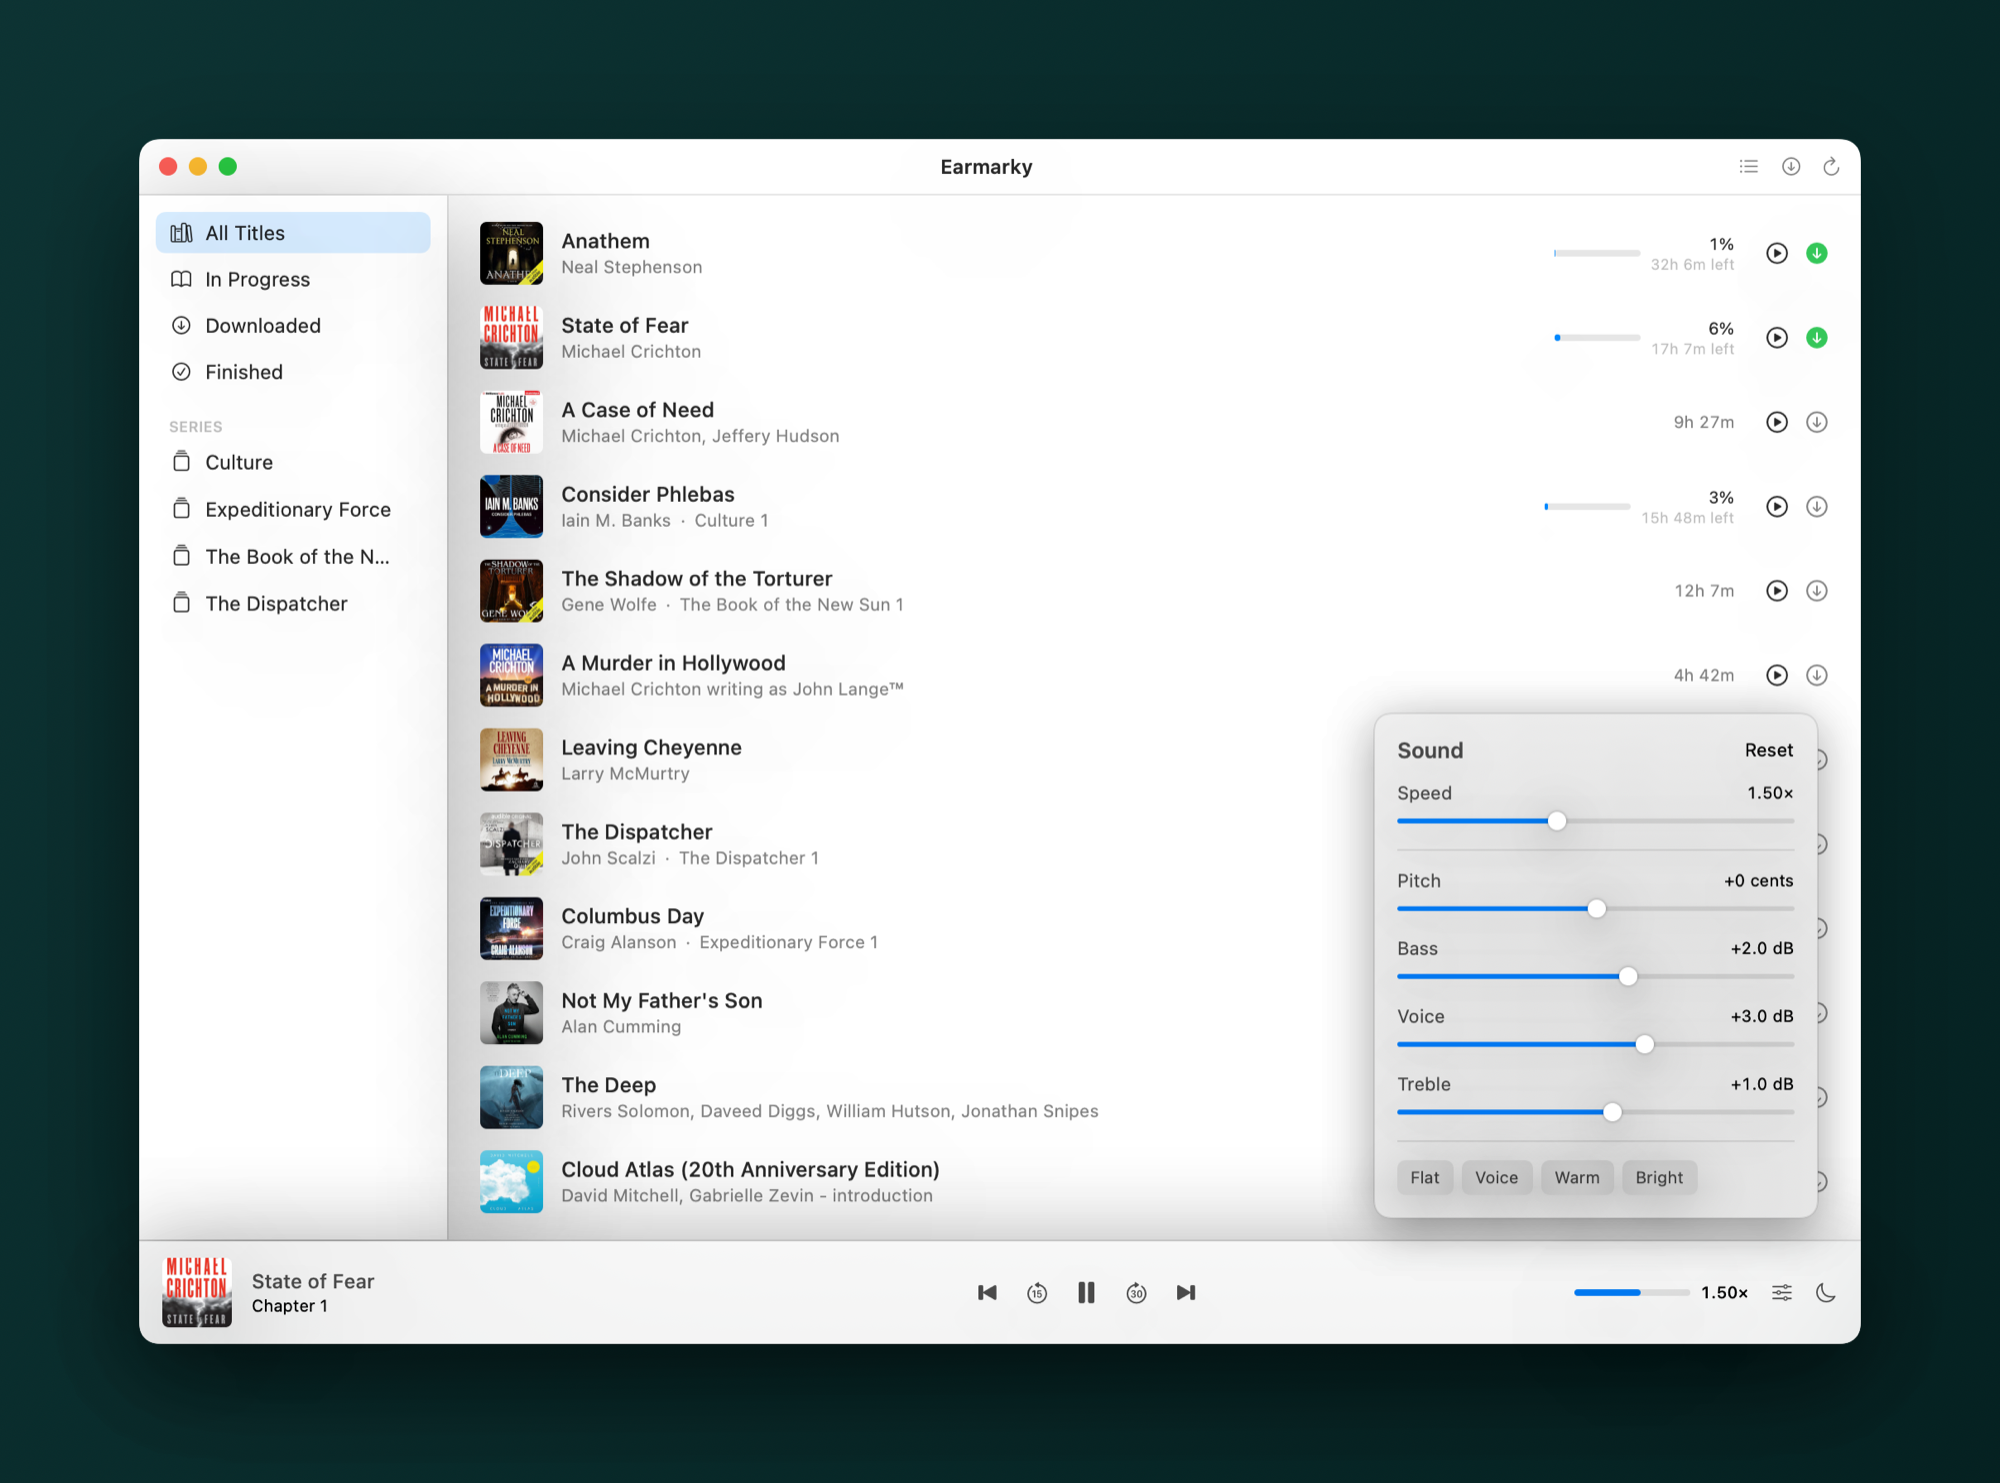The height and width of the screenshot is (1483, 2000).
Task: Click the Culture 1 series label
Action: point(732,521)
